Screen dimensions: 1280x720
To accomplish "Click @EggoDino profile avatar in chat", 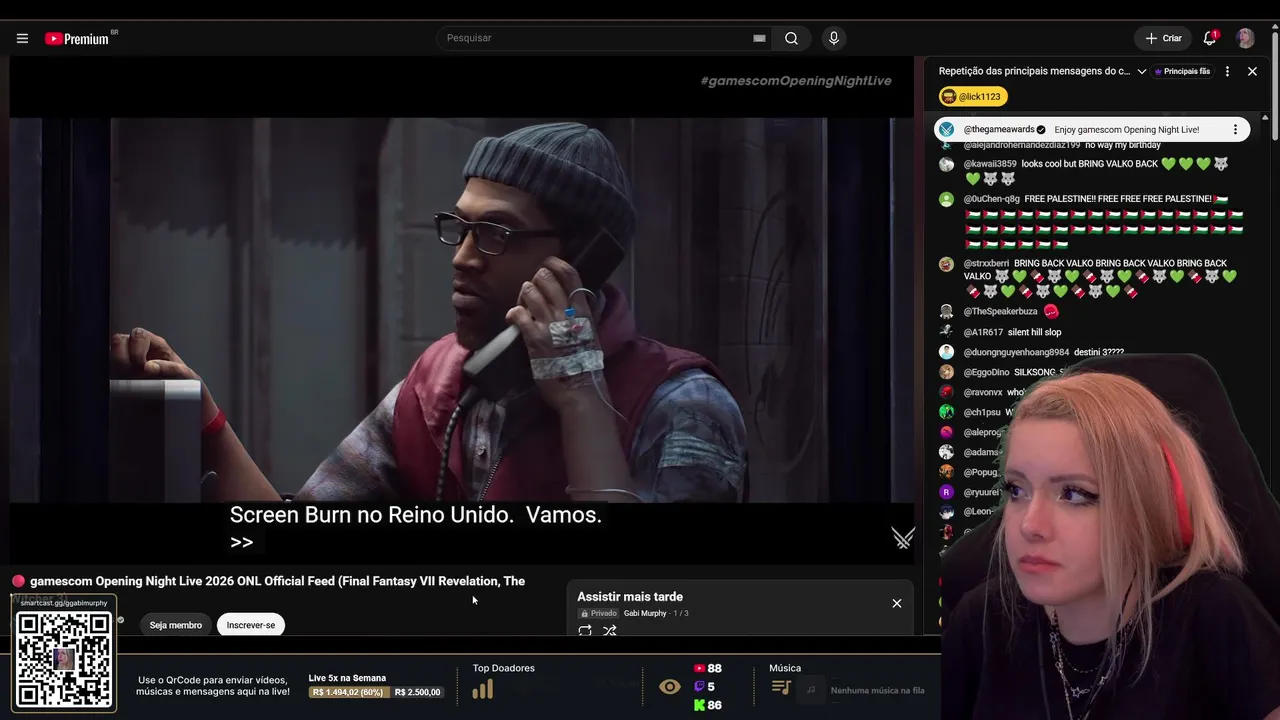I will pyautogui.click(x=946, y=372).
